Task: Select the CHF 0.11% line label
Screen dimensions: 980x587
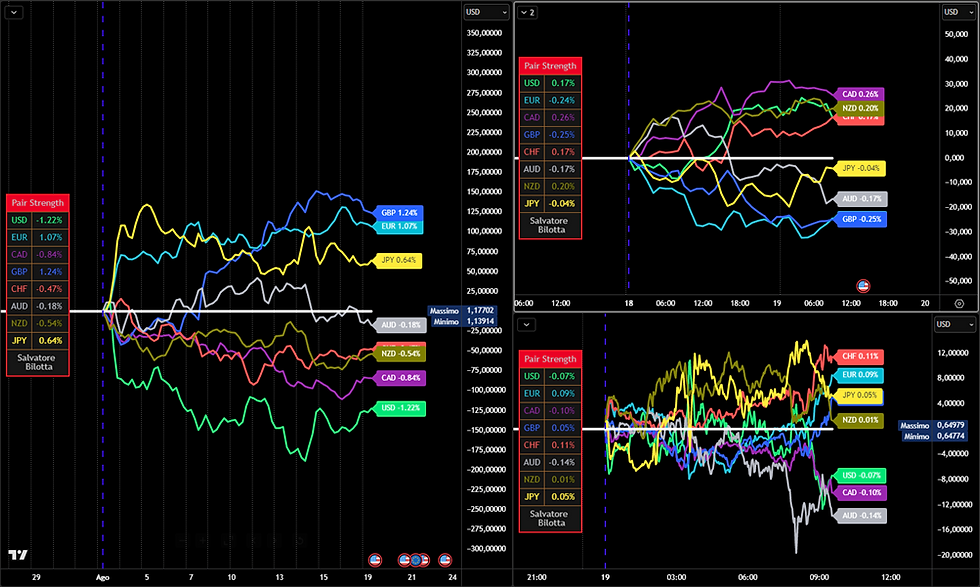Action: coord(860,356)
